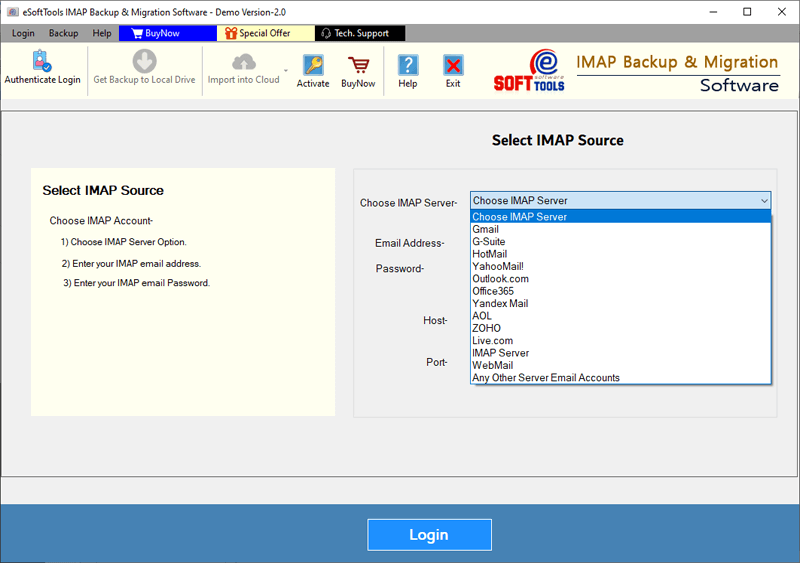The width and height of the screenshot is (800, 563).
Task: Open Help from the toolbar question icon
Action: 408,70
